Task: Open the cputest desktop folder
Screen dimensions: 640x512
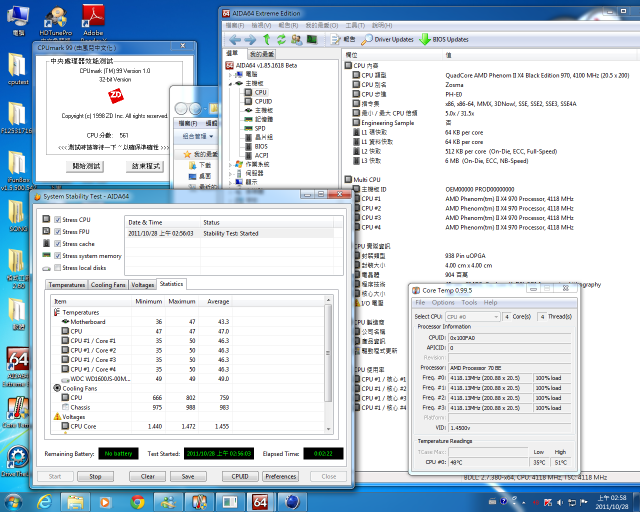Action: 18,69
